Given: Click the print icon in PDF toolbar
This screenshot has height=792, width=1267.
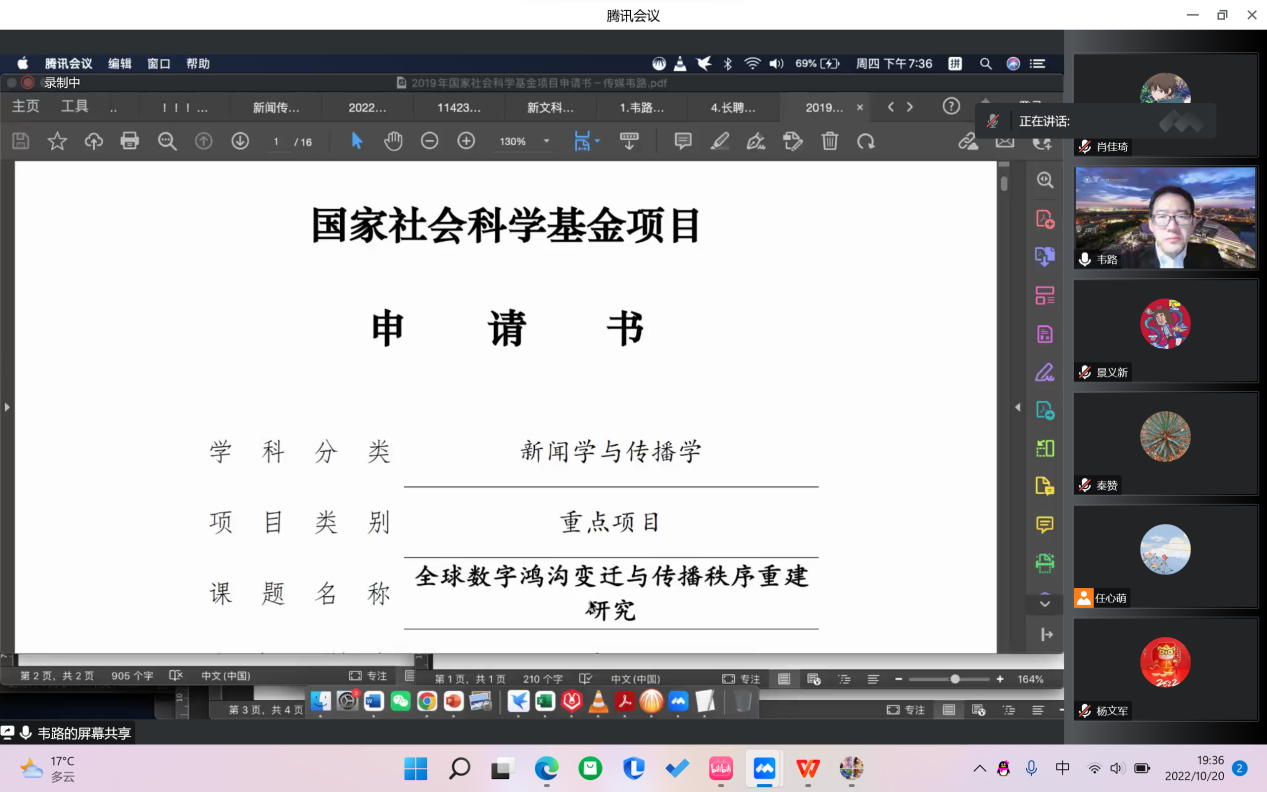Looking at the screenshot, I should click(130, 141).
